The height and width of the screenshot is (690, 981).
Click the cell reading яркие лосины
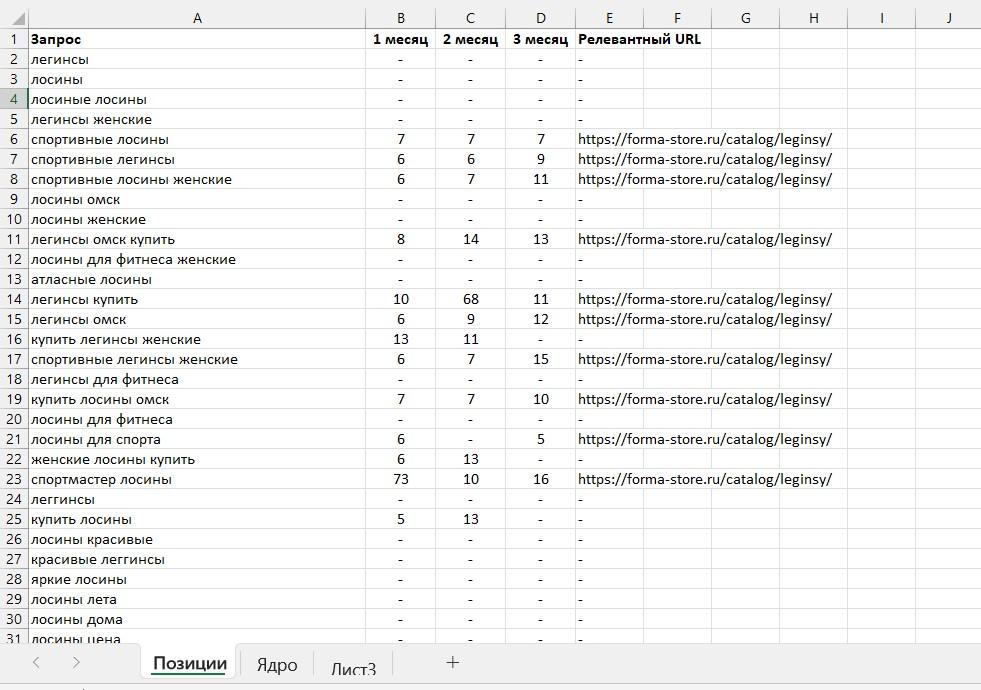coord(197,579)
